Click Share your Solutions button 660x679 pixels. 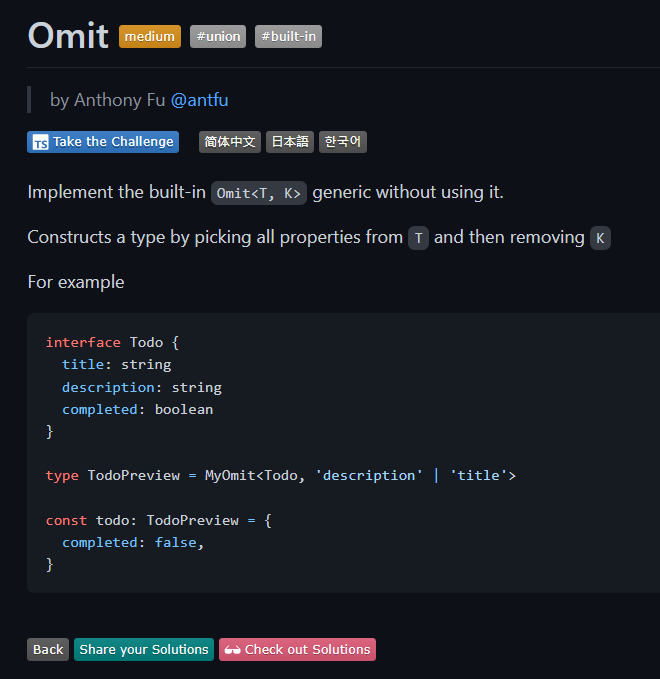[x=144, y=650]
